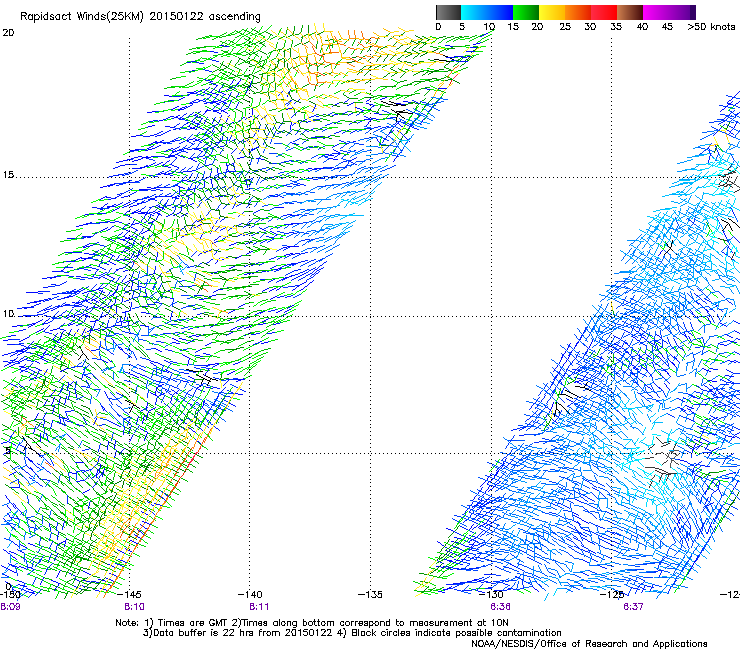Click the '45' legend scale label
Viewport: 740px width, 650px height.
pyautogui.click(x=667, y=27)
